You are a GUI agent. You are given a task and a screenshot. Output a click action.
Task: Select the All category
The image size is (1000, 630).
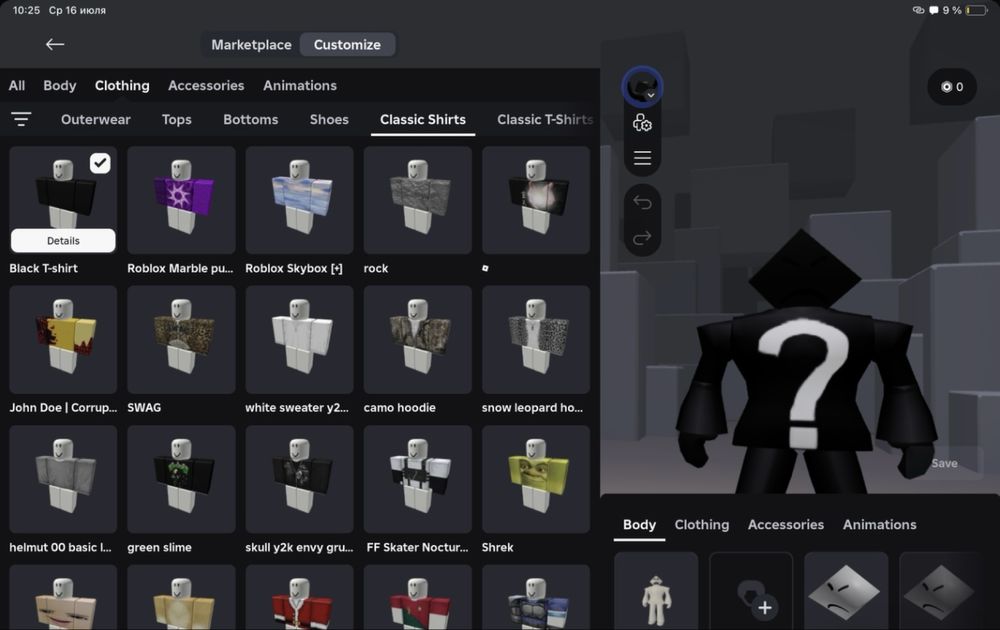17,85
